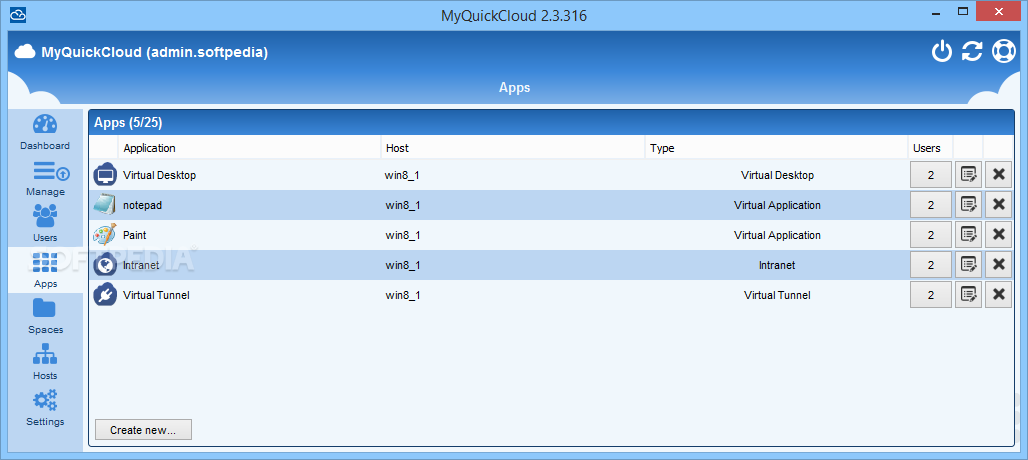
Task: Go to Hosts section in sidebar
Action: tap(45, 362)
